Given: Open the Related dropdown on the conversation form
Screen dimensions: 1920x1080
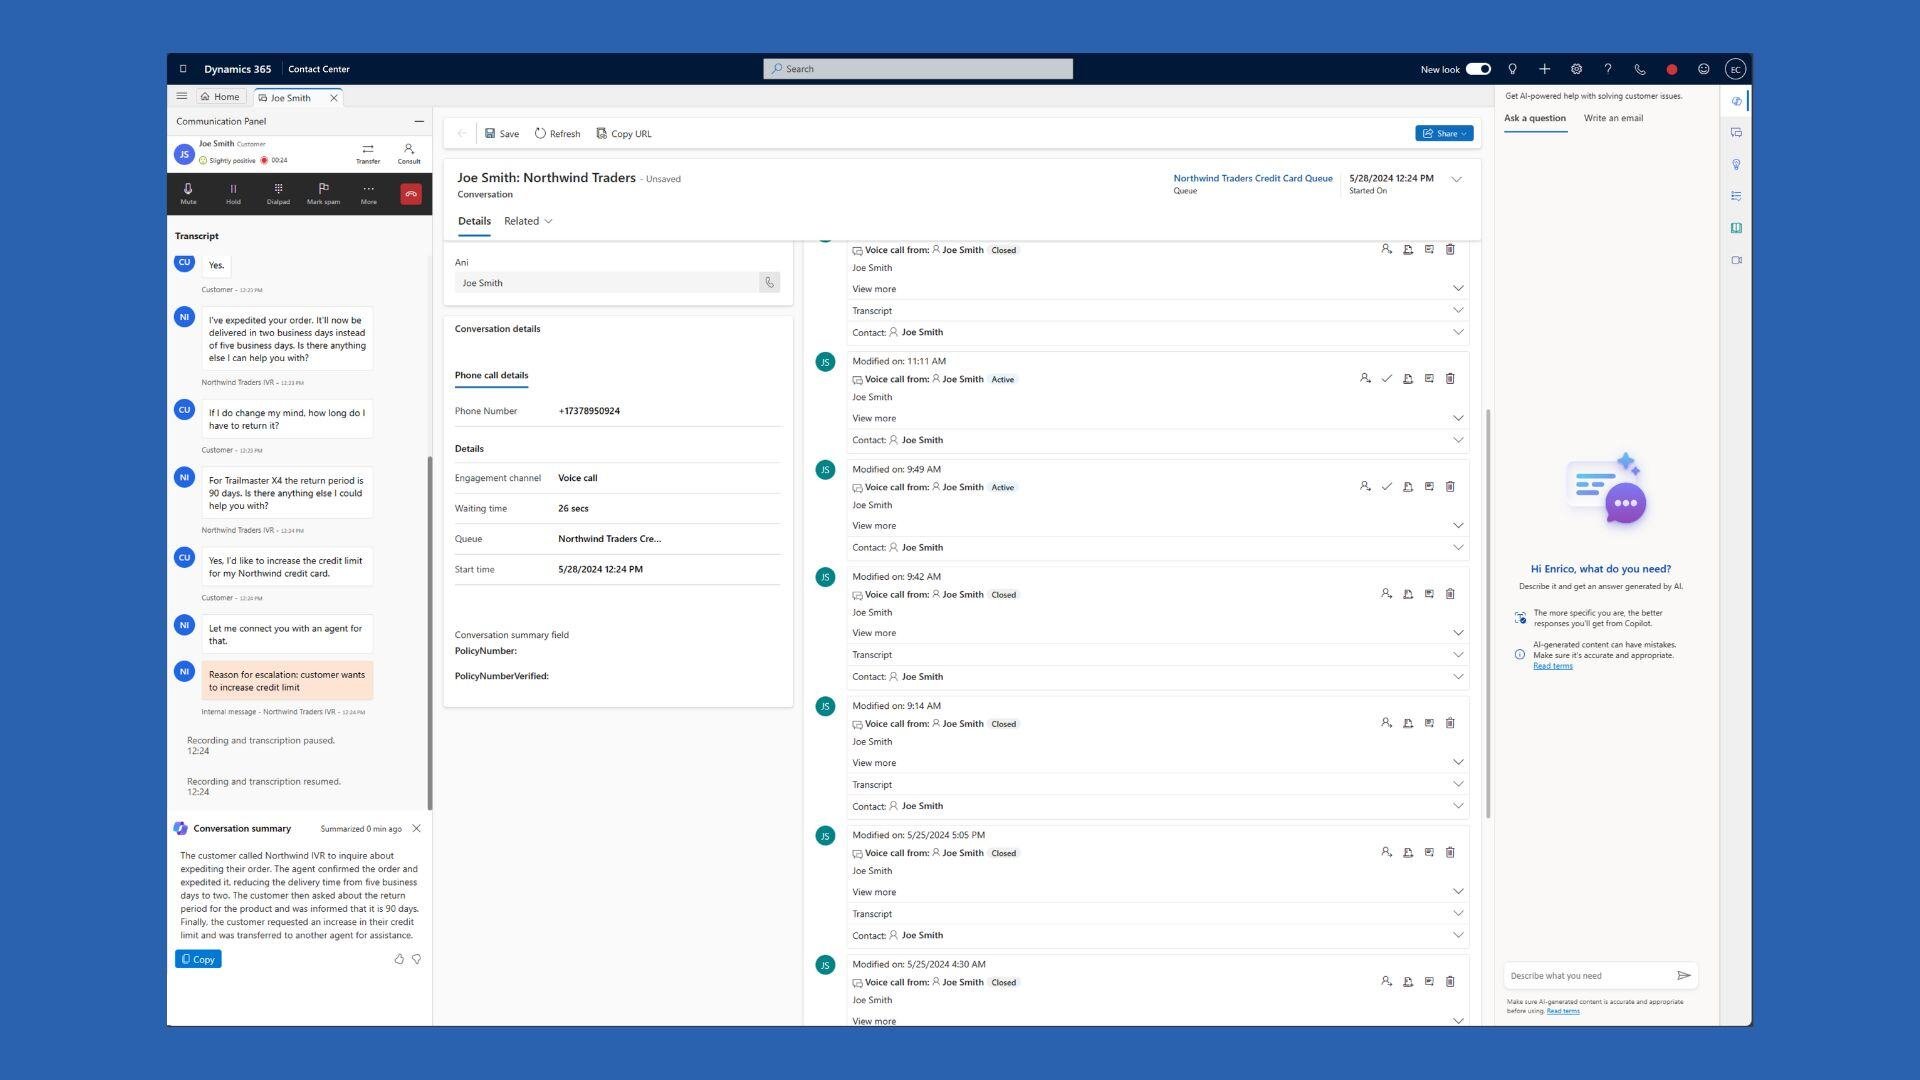Looking at the screenshot, I should tap(527, 221).
